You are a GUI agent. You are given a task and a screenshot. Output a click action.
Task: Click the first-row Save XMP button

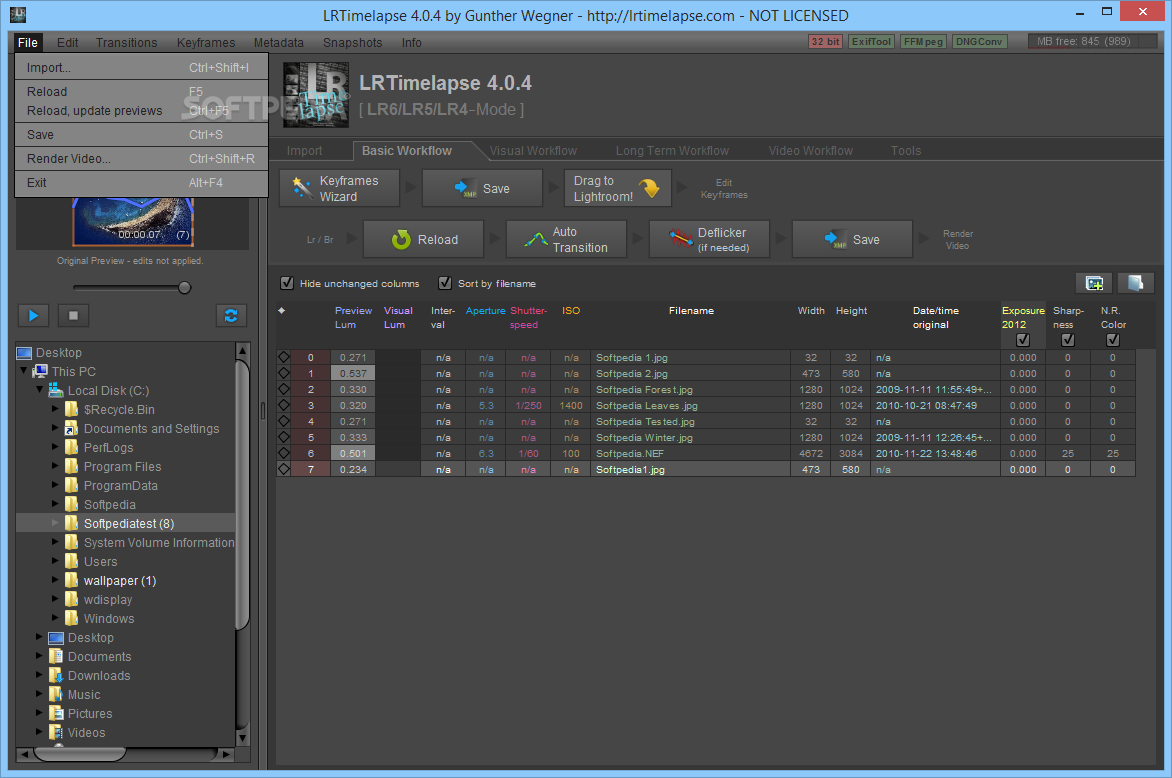pos(482,188)
